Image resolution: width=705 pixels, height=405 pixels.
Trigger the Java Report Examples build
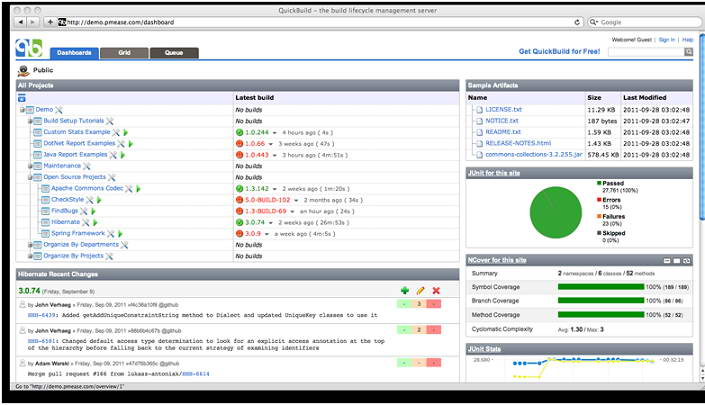123,155
